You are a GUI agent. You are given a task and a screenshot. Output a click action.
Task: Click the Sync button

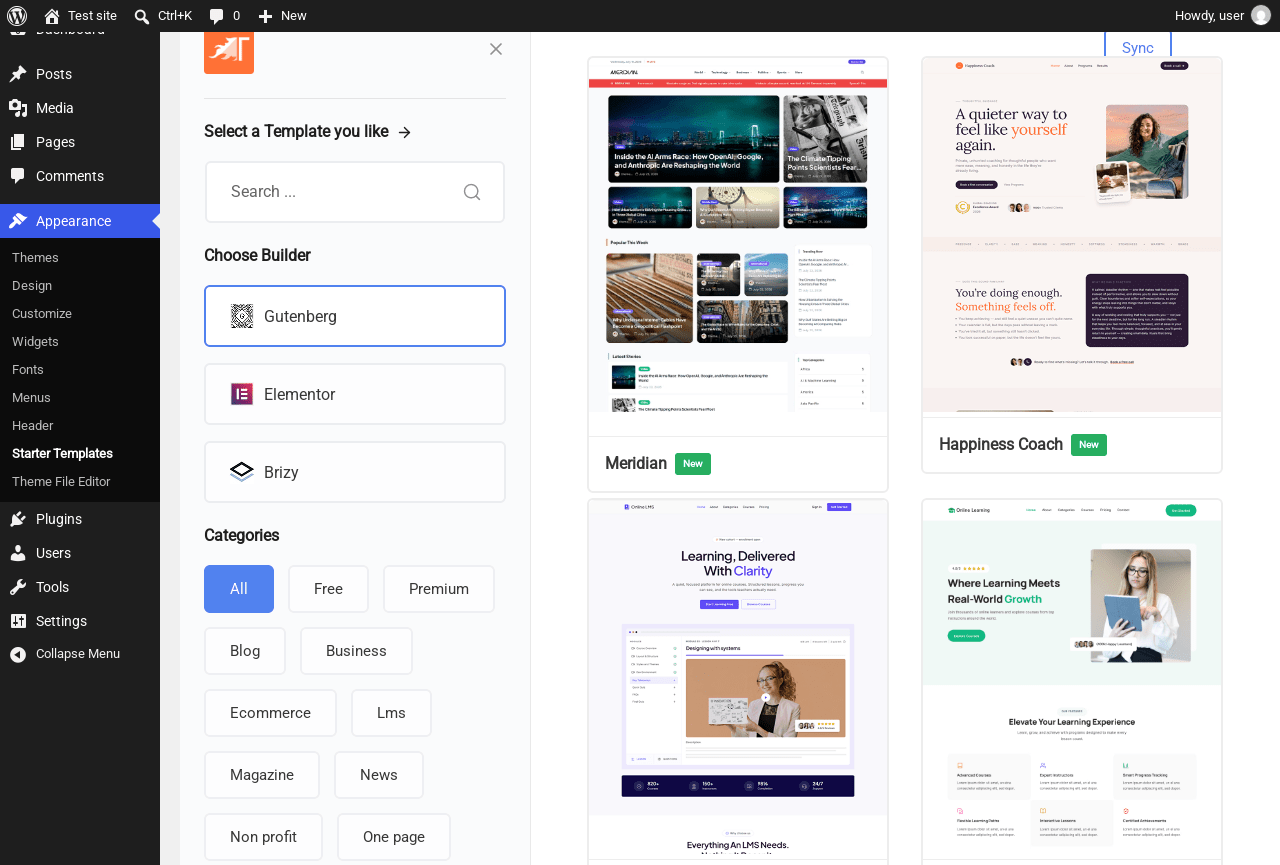pos(1138,47)
